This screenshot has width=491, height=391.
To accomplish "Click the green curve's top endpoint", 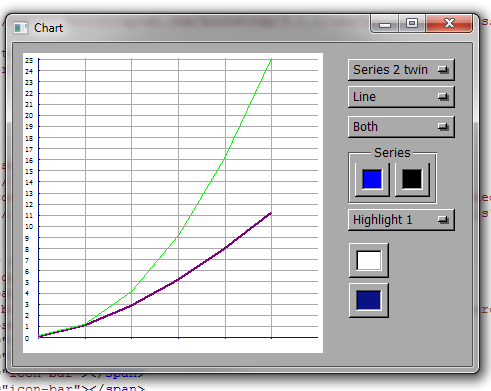I will 271,59.
